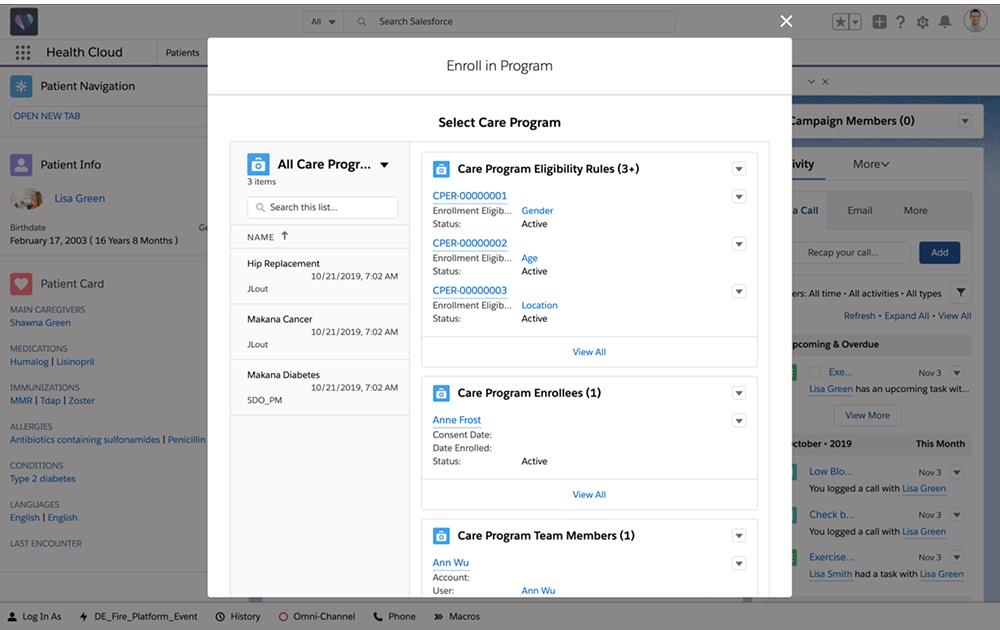Screen dimensions: 1000x630
Task: View notifications bell icon
Action: [x=945, y=22]
